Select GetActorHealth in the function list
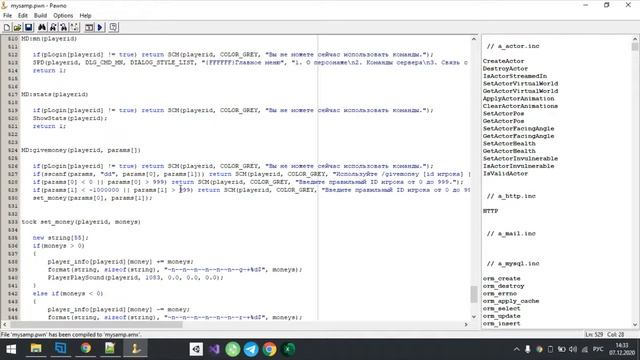The image size is (640, 360). point(509,151)
